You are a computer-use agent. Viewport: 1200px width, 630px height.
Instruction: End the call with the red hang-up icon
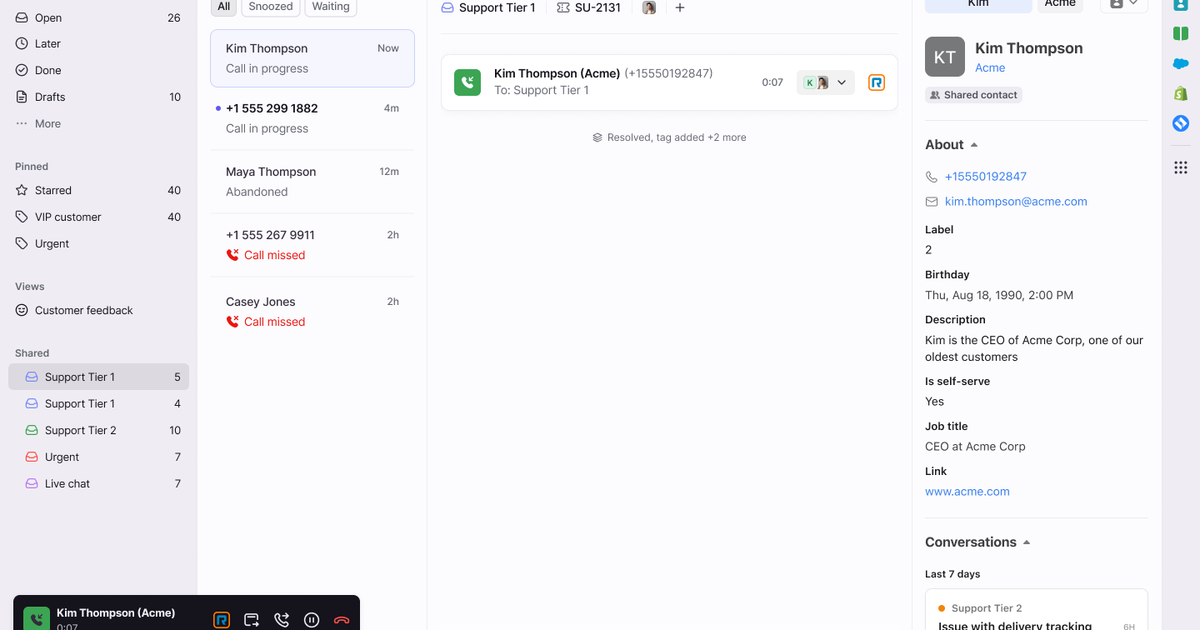[341, 619]
